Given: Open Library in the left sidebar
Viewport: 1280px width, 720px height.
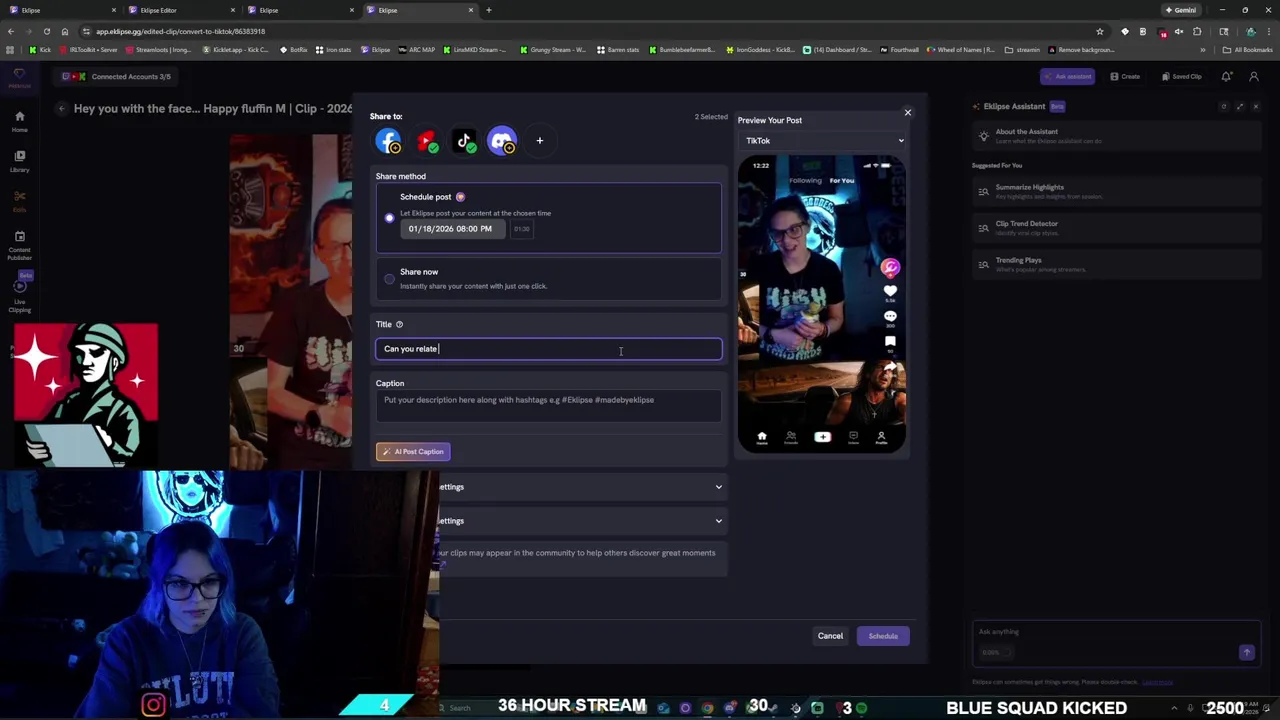Looking at the screenshot, I should tap(19, 161).
